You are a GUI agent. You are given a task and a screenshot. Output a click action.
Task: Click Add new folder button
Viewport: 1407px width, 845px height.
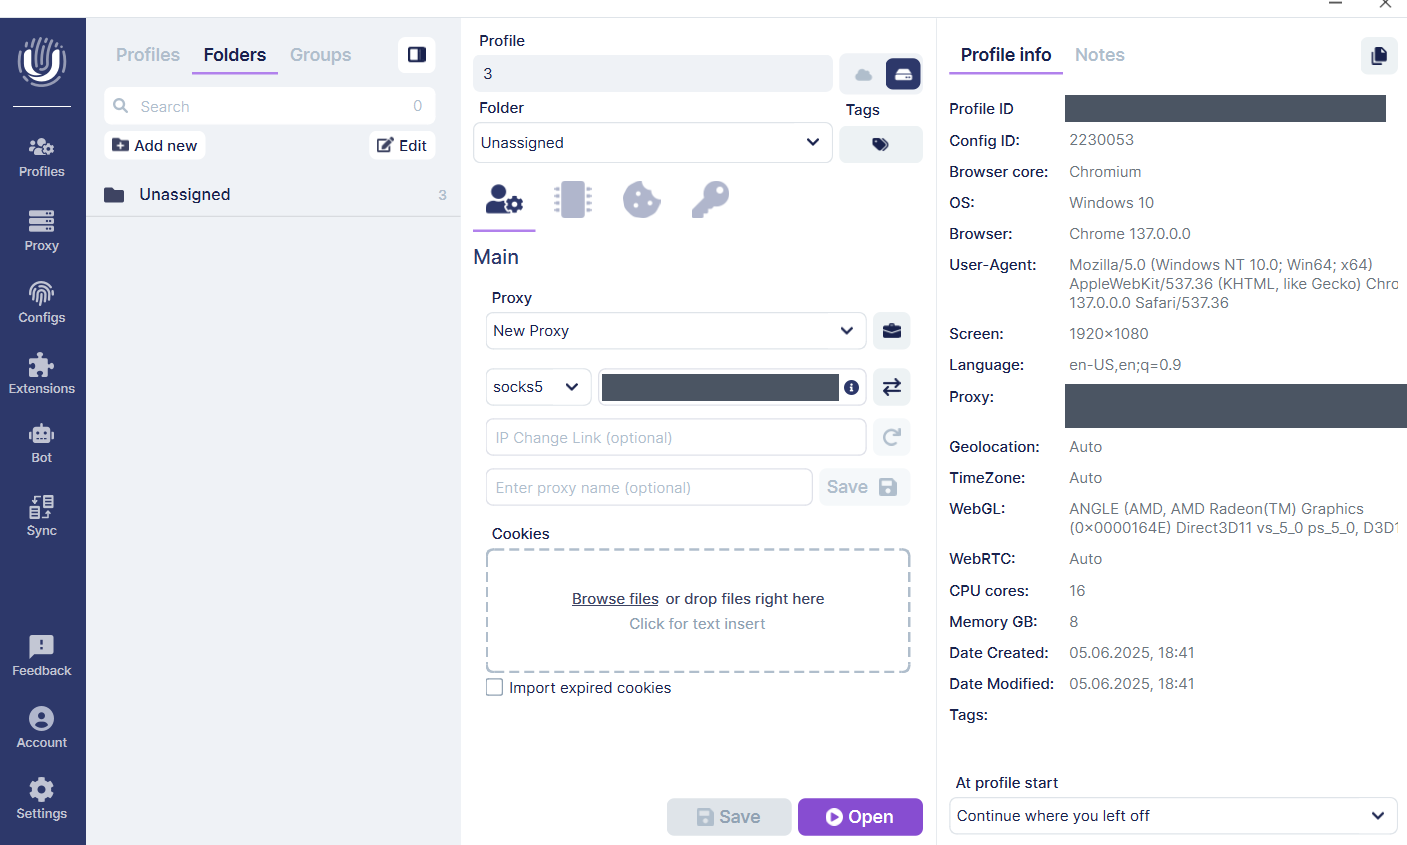[155, 145]
